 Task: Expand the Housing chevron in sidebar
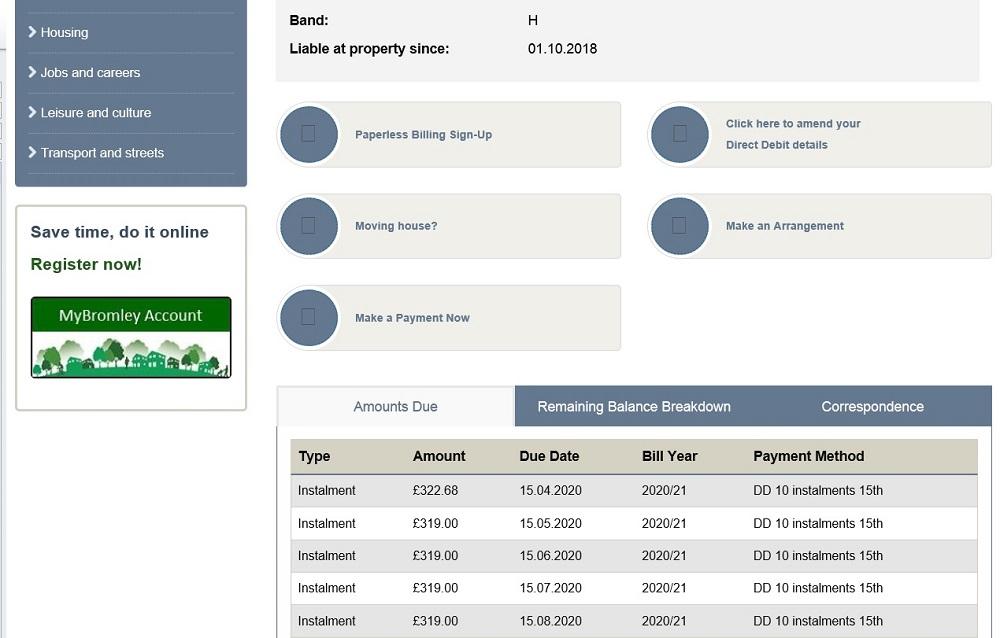[x=33, y=32]
